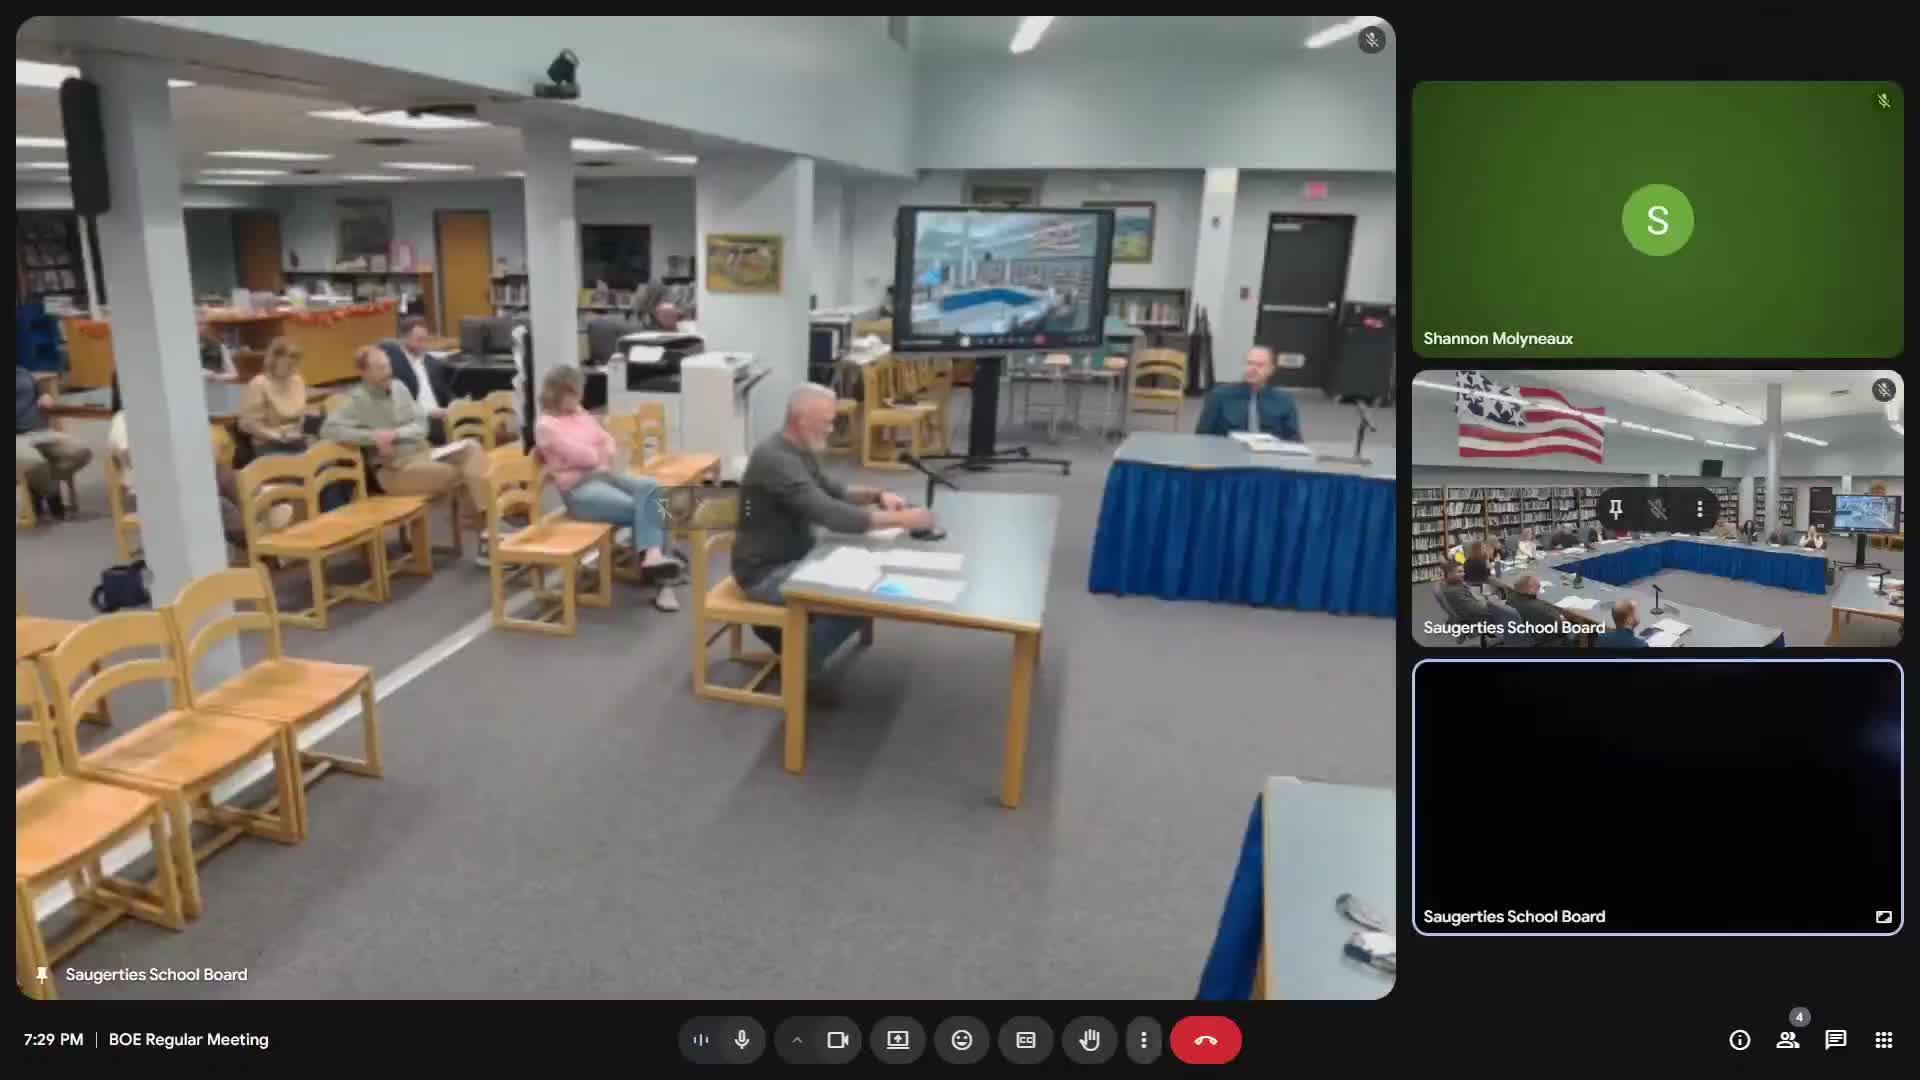
Task: Leave the call with red hang-up button
Action: click(1206, 1040)
